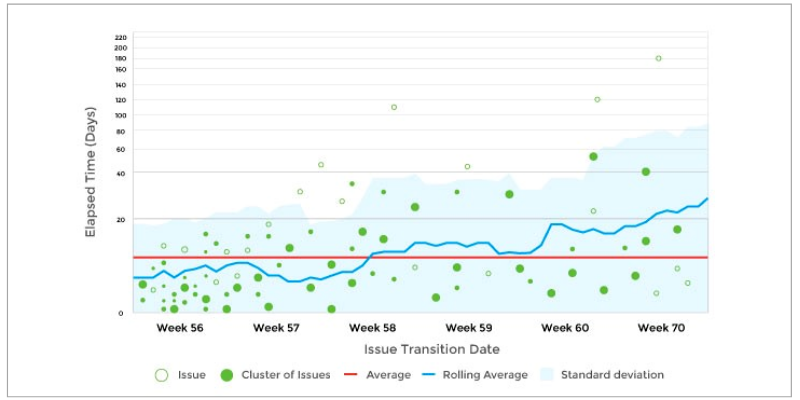The image size is (800, 400).
Task: Select the Week 60 axis label
Action: pos(564,327)
